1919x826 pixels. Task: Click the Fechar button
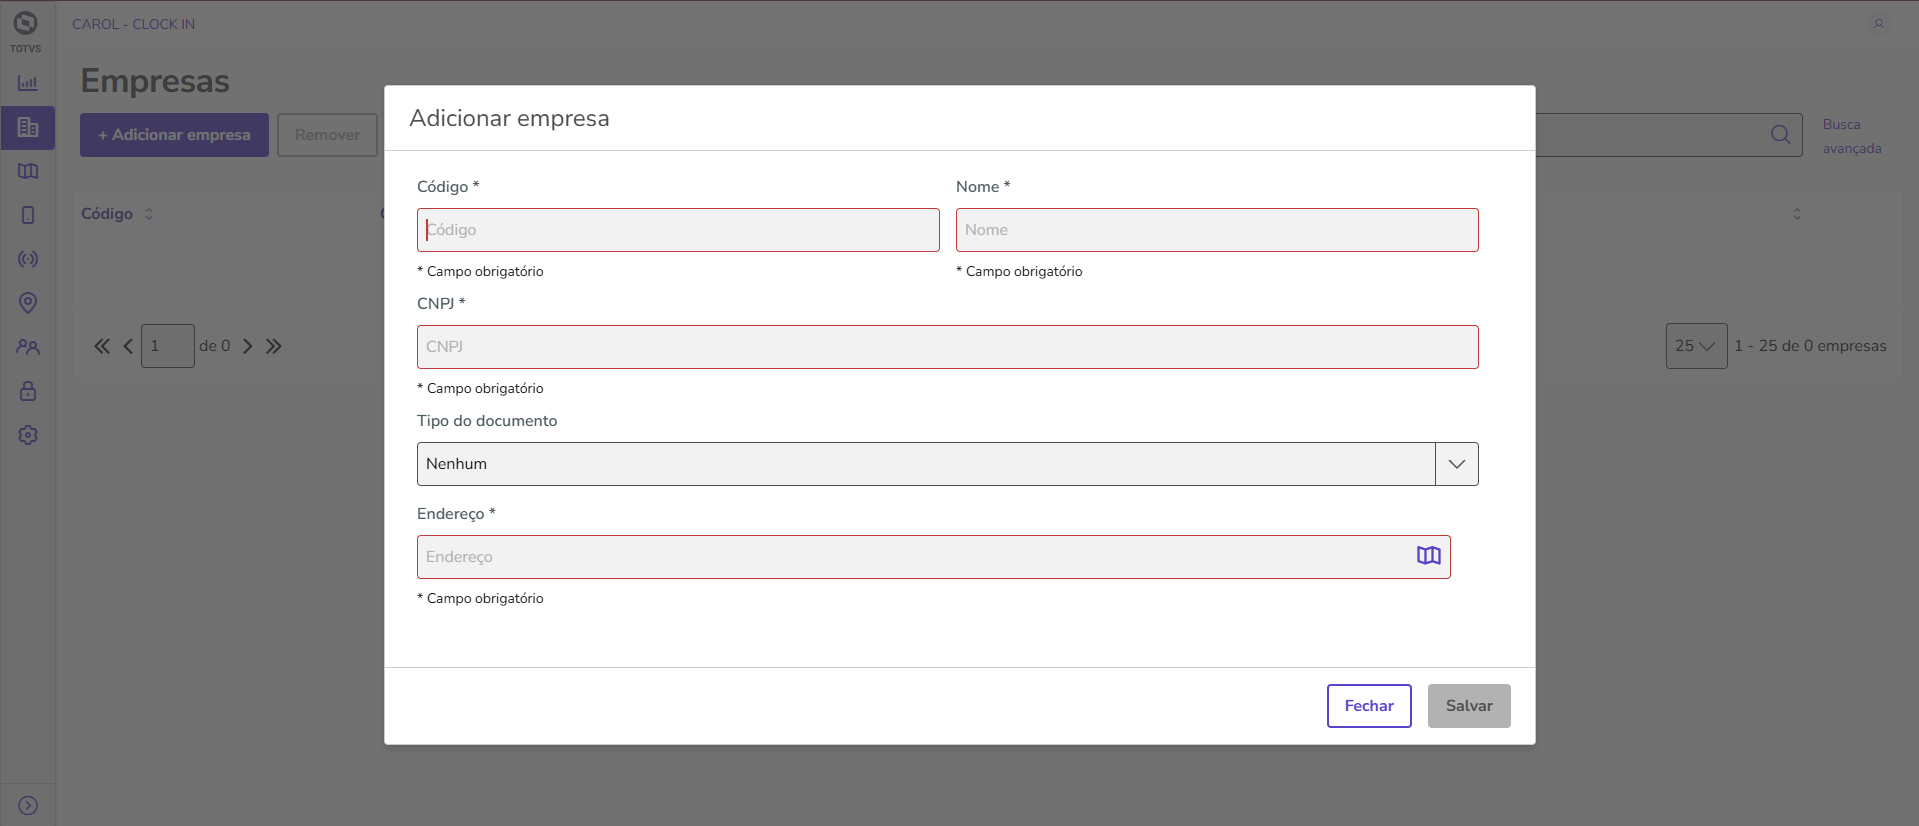point(1368,706)
